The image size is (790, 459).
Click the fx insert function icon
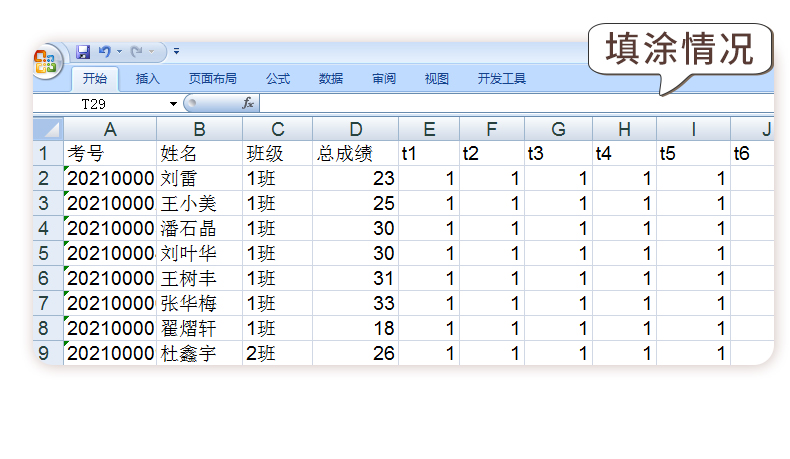(x=248, y=103)
